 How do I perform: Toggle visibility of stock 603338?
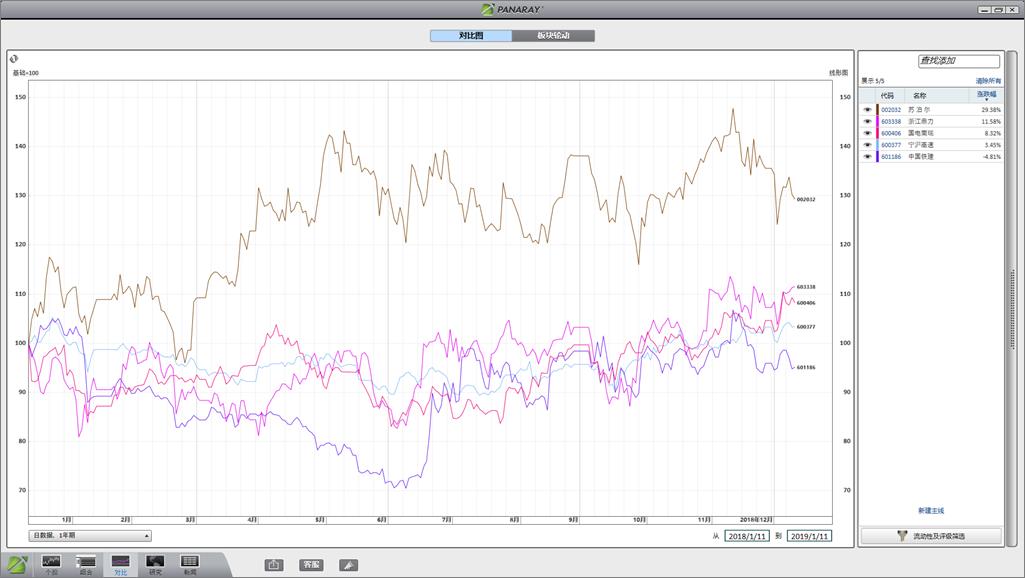coord(867,122)
